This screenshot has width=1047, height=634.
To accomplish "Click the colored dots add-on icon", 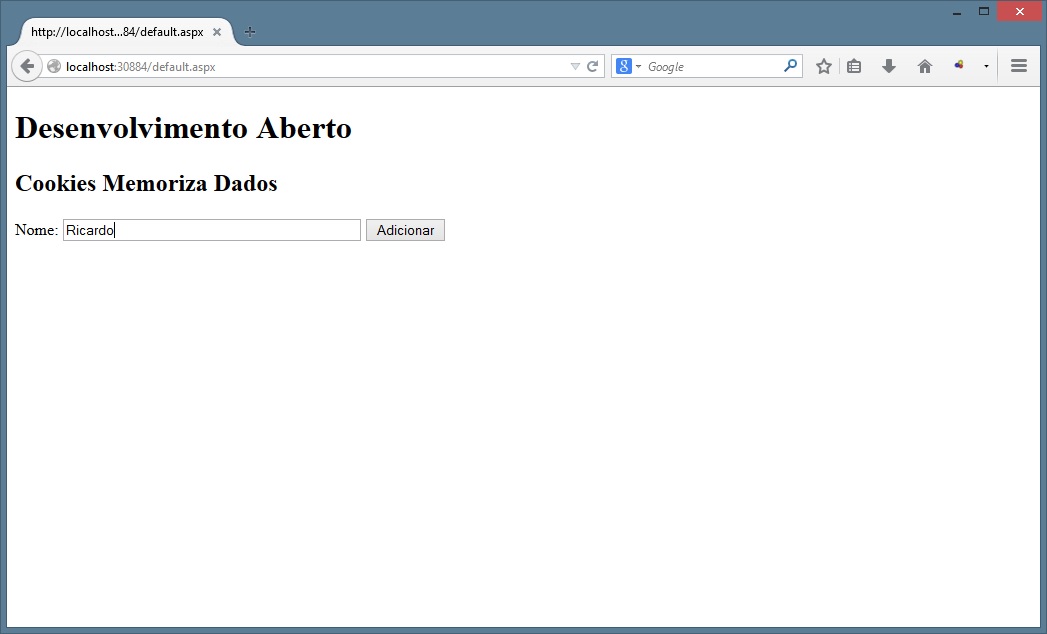I will pos(959,66).
